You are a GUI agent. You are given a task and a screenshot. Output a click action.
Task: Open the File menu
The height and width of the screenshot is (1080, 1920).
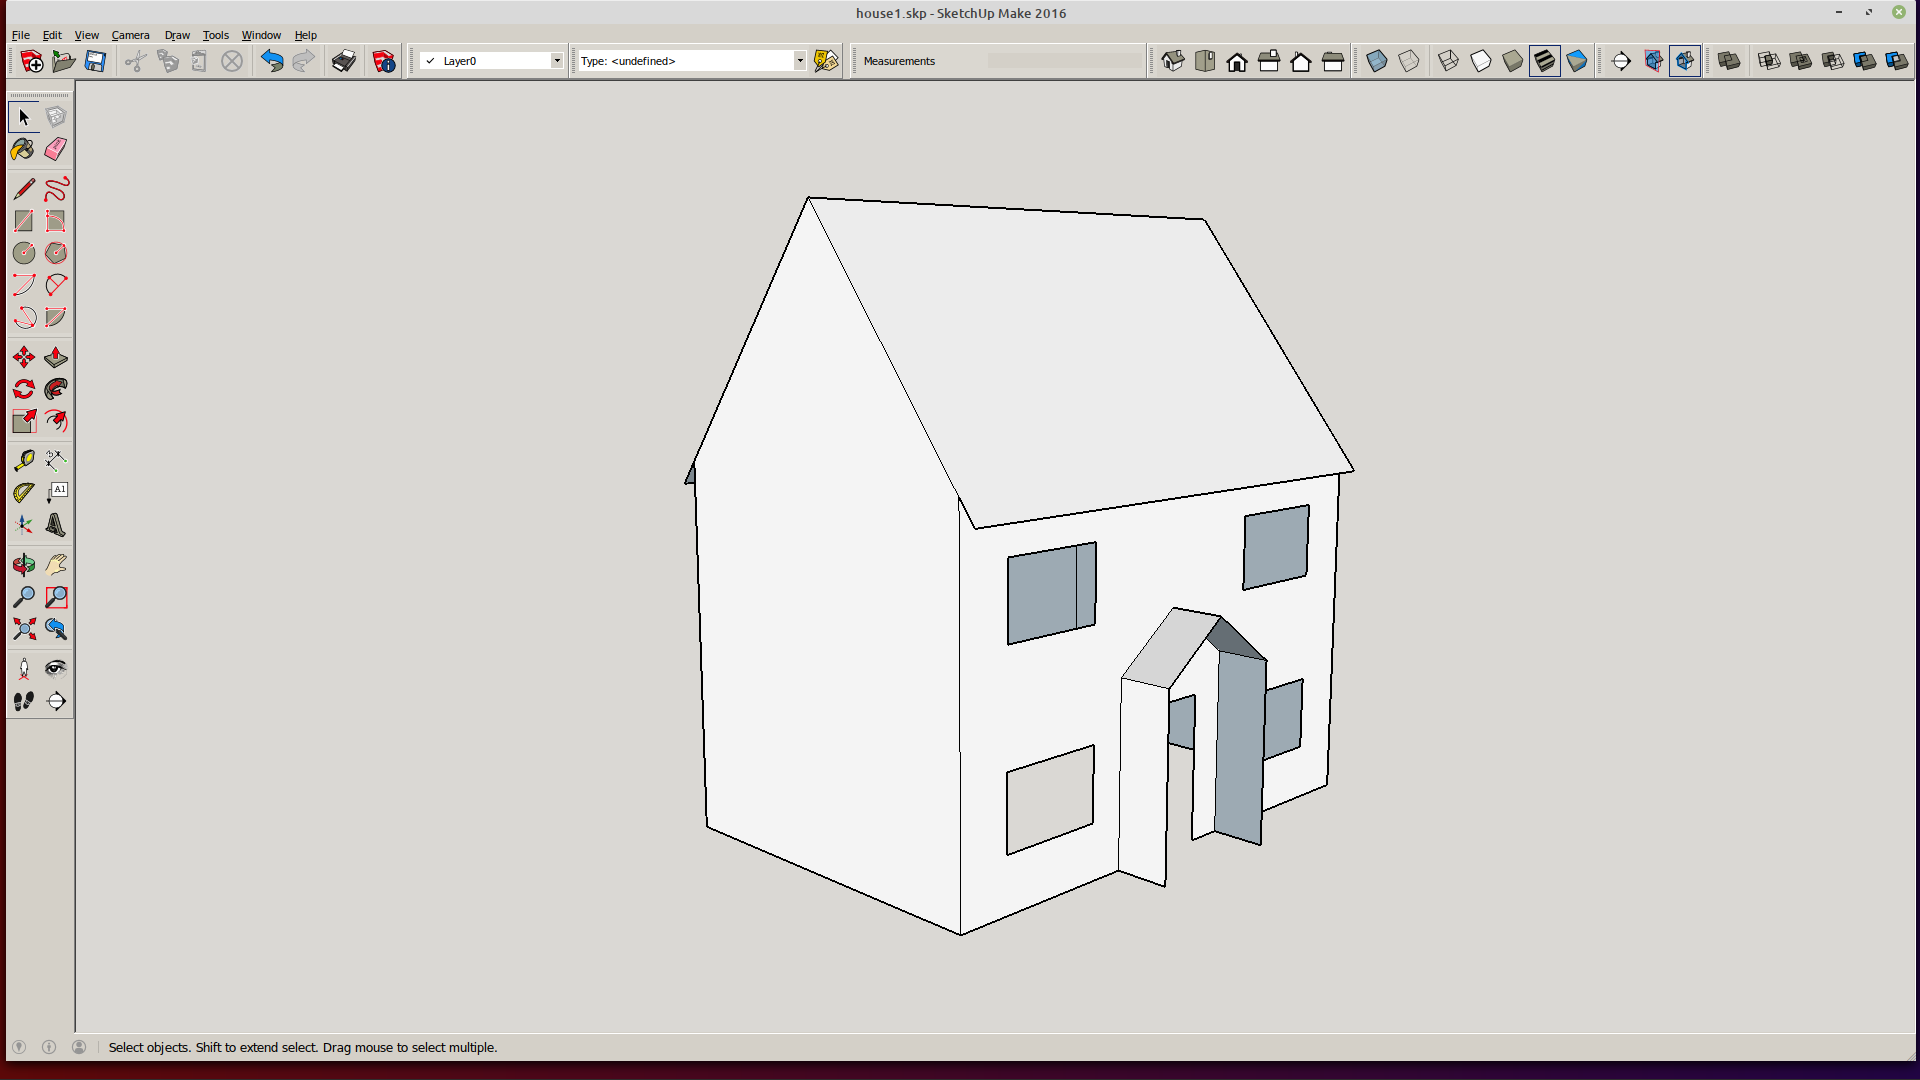point(20,35)
